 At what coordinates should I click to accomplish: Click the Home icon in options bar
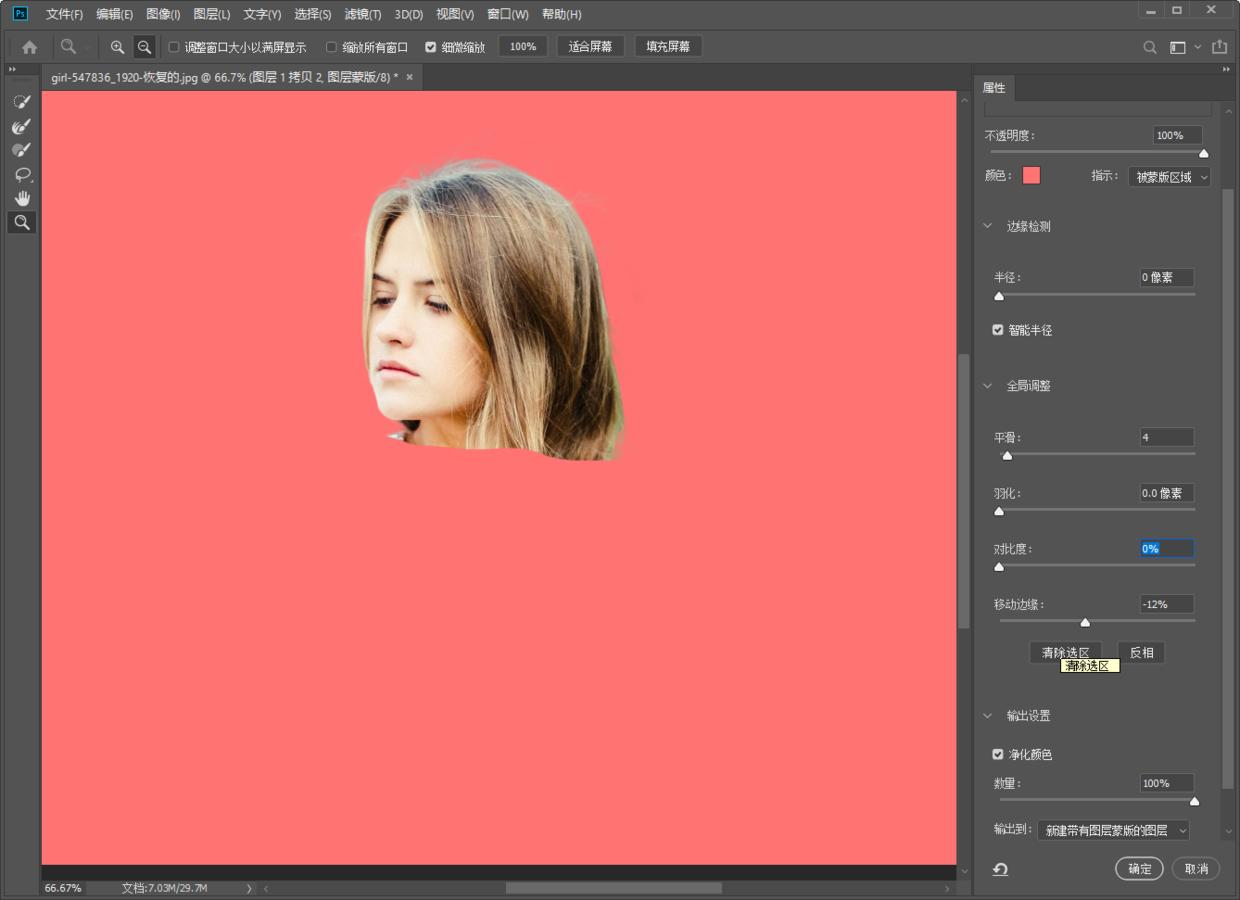[30, 47]
